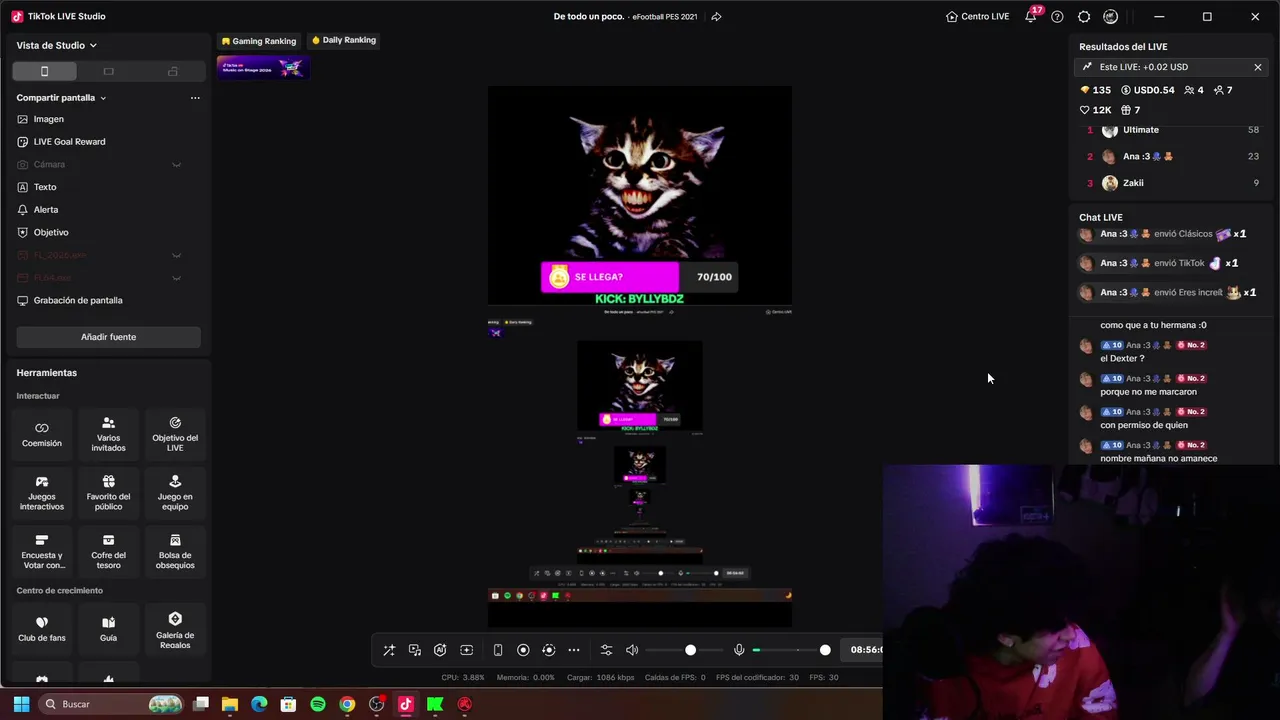
Task: Select portrait studio layout
Action: [44, 71]
